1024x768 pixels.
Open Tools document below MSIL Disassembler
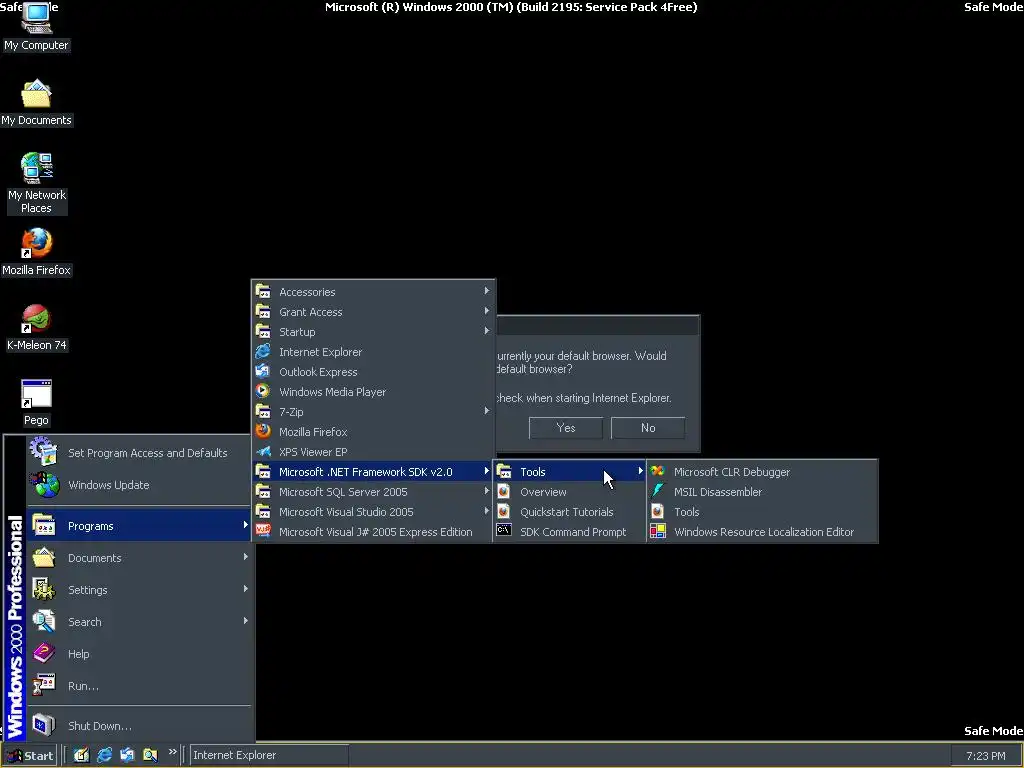coord(762,512)
